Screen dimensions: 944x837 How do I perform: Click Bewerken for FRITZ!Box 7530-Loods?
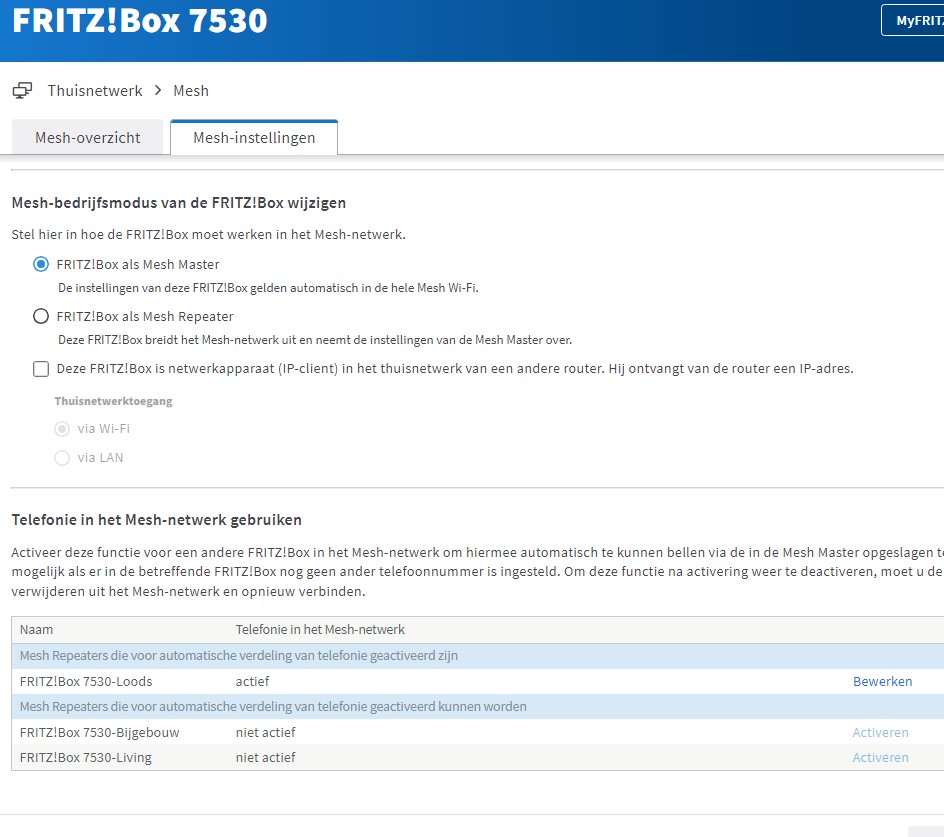coord(882,682)
